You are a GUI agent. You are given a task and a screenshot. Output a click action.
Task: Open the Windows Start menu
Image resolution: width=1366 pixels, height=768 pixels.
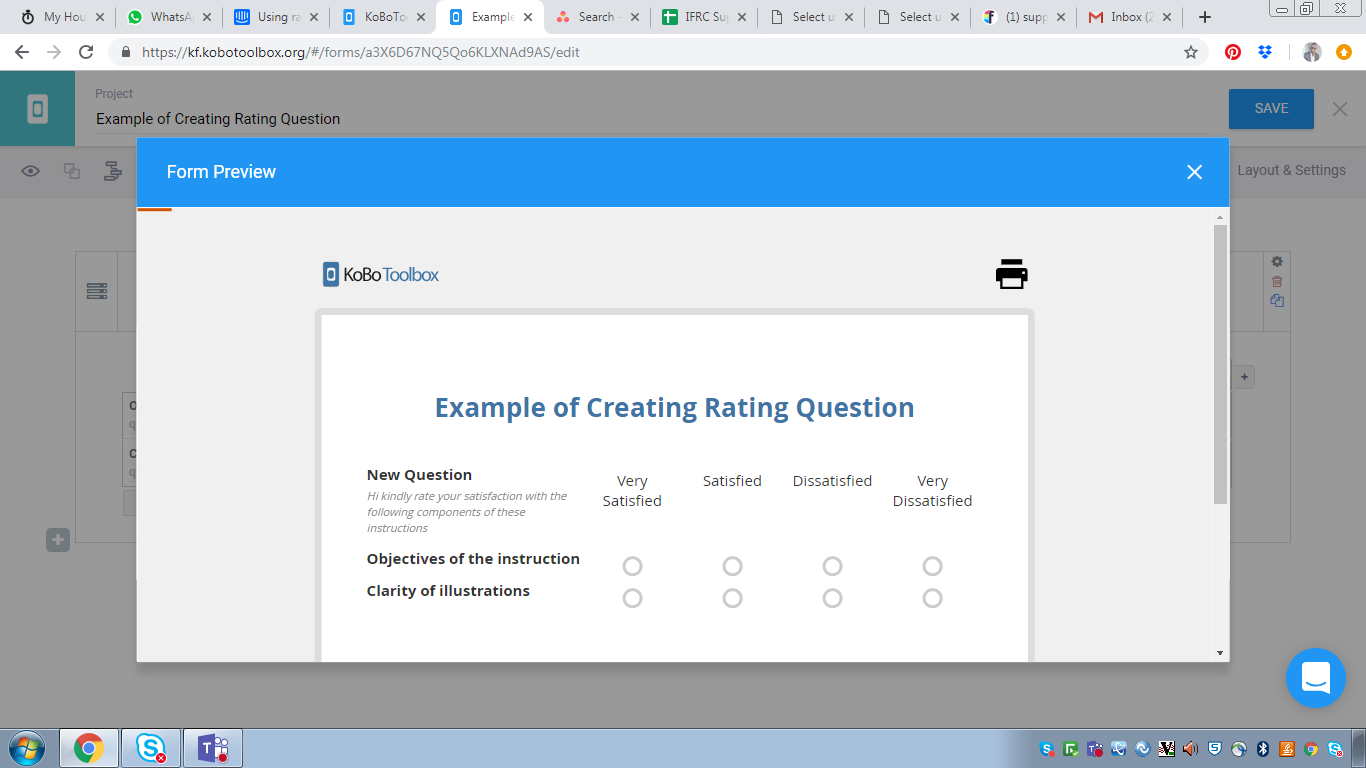[x=27, y=748]
